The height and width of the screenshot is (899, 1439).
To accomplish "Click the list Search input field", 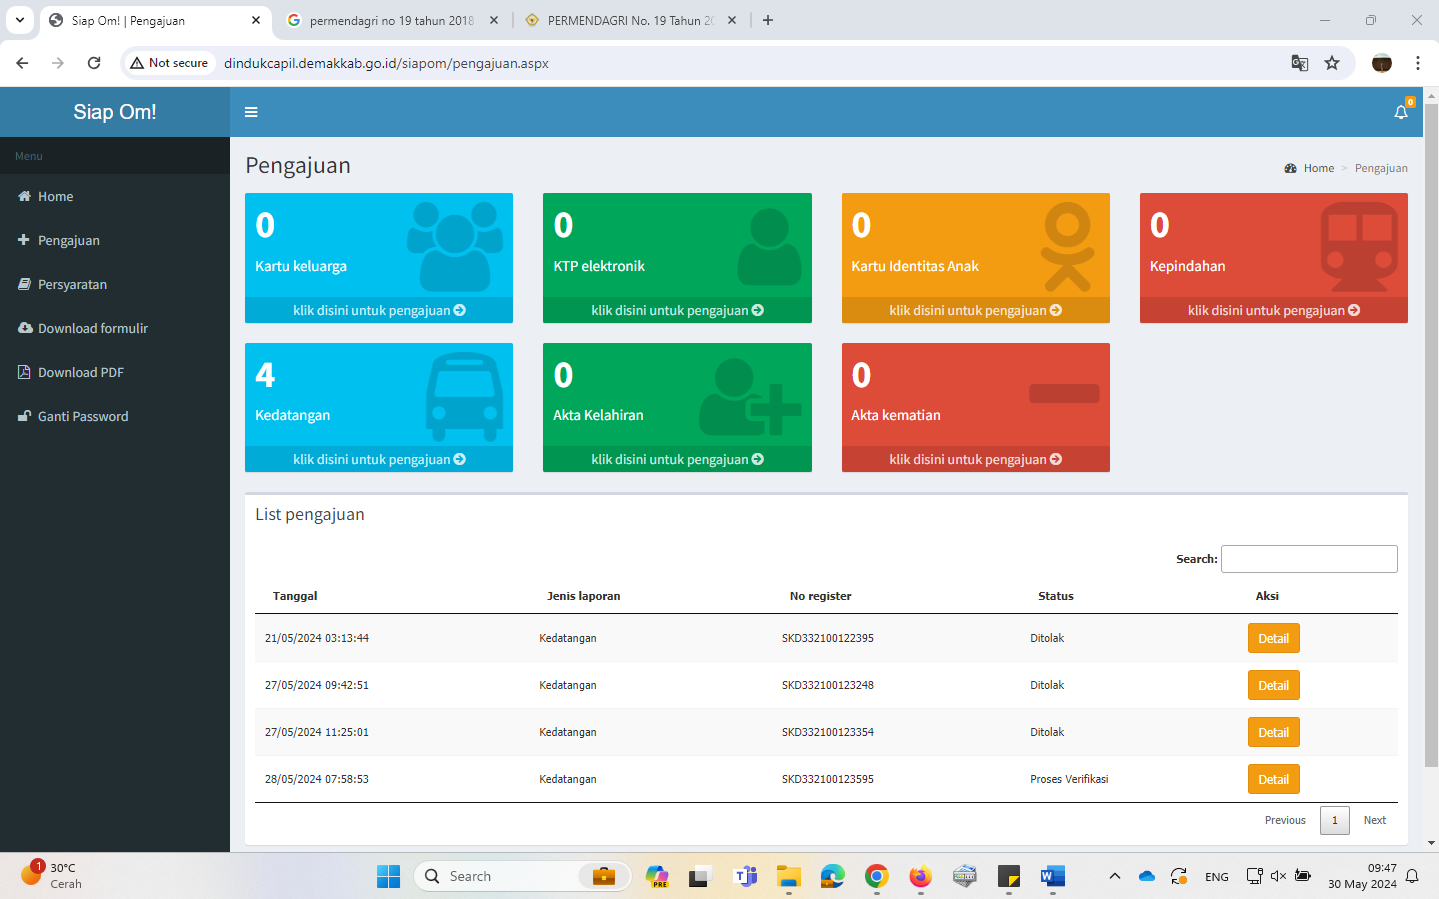I will coord(1309,559).
